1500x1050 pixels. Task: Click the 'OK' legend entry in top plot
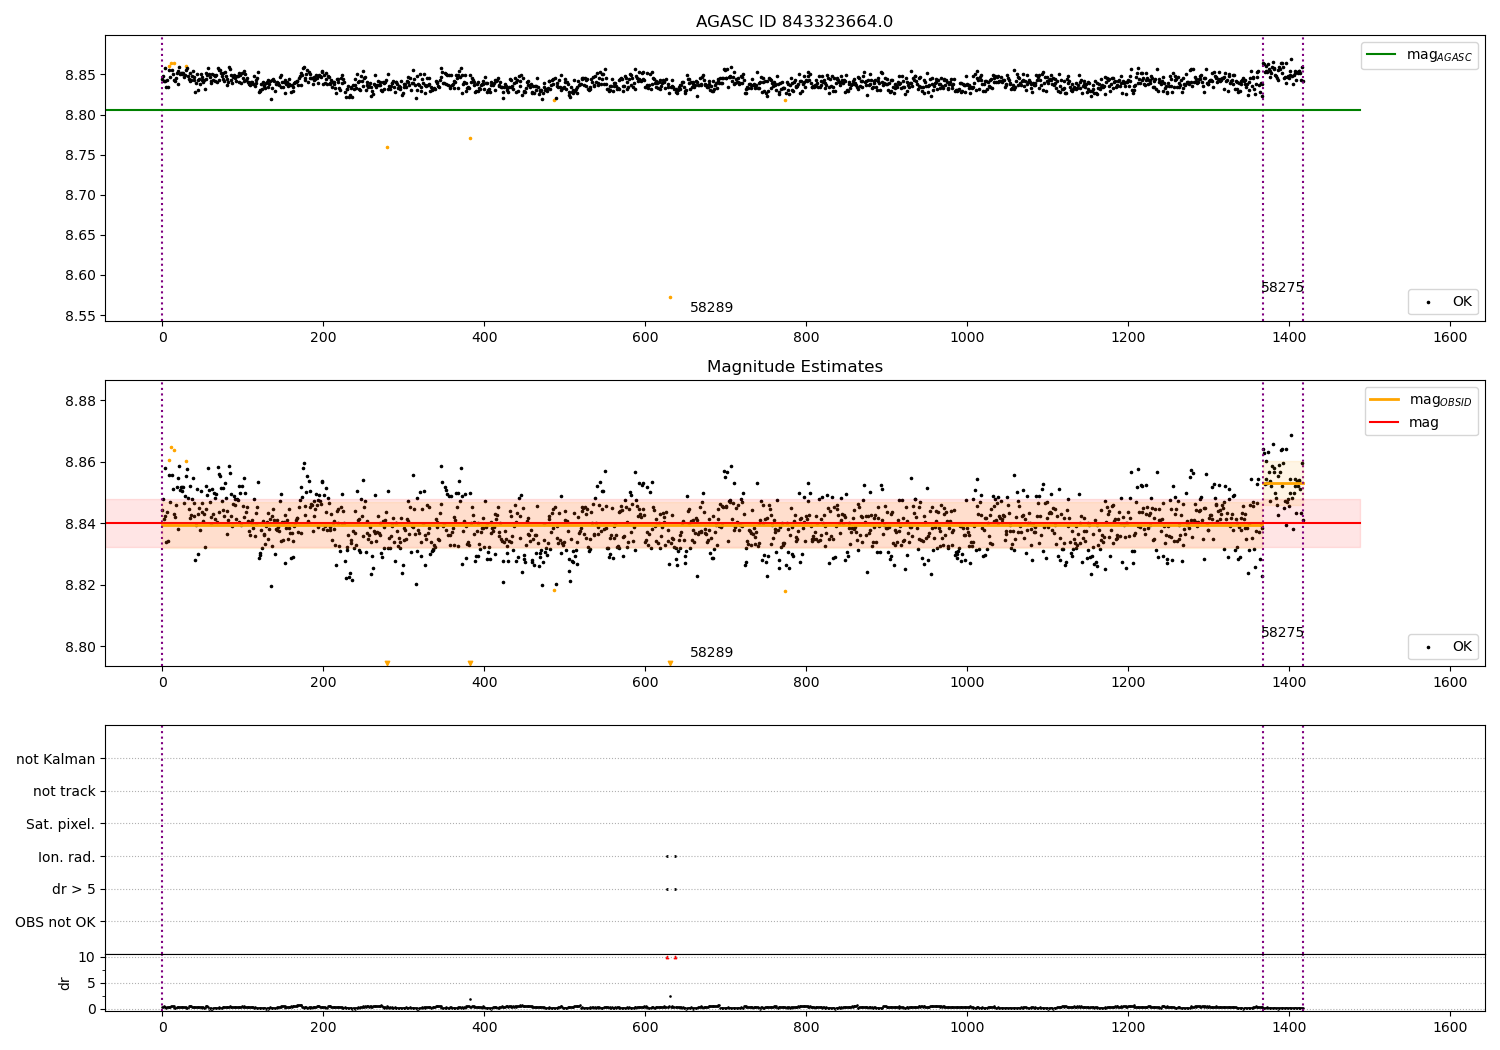click(x=1446, y=301)
